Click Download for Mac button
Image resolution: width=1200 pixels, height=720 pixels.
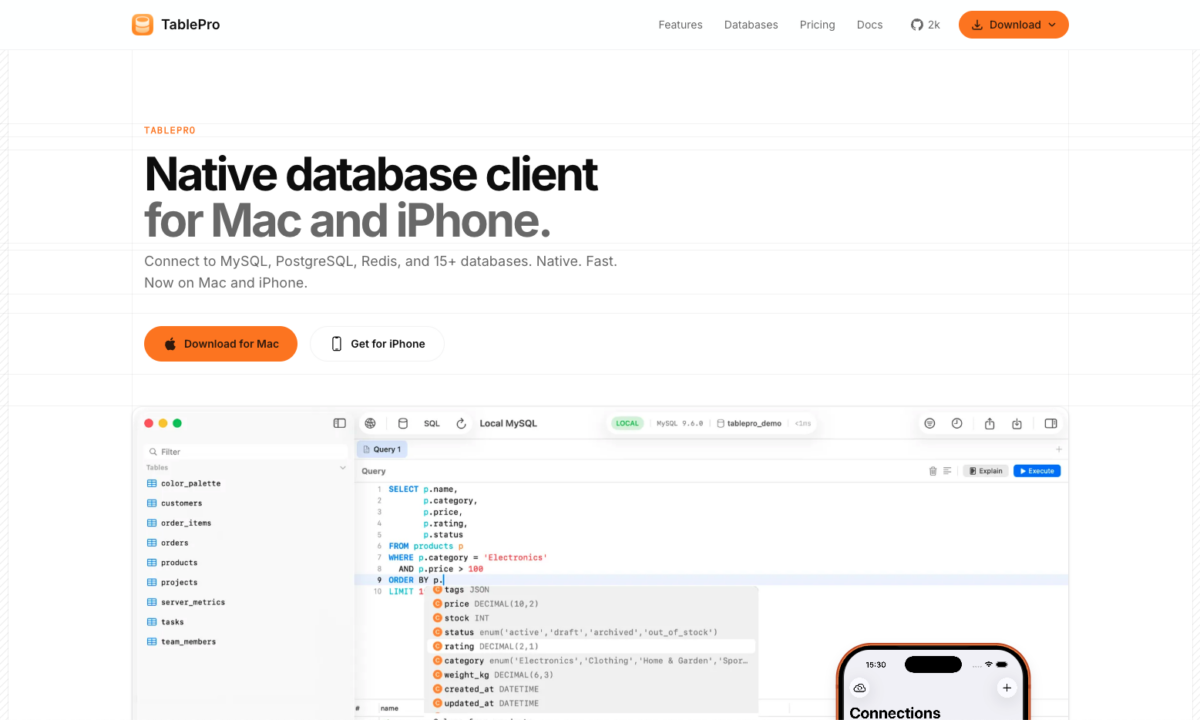(220, 343)
